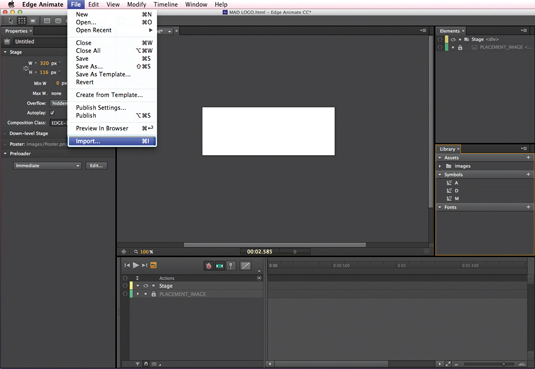Image resolution: width=535 pixels, height=369 pixels.
Task: Select the Rounded Rectangle tool
Action: pos(58,21)
